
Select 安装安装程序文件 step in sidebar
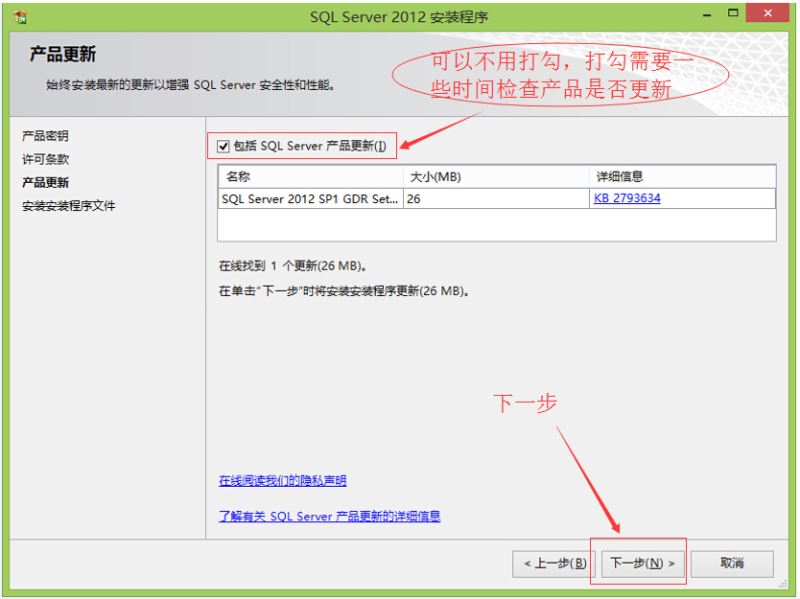point(68,206)
